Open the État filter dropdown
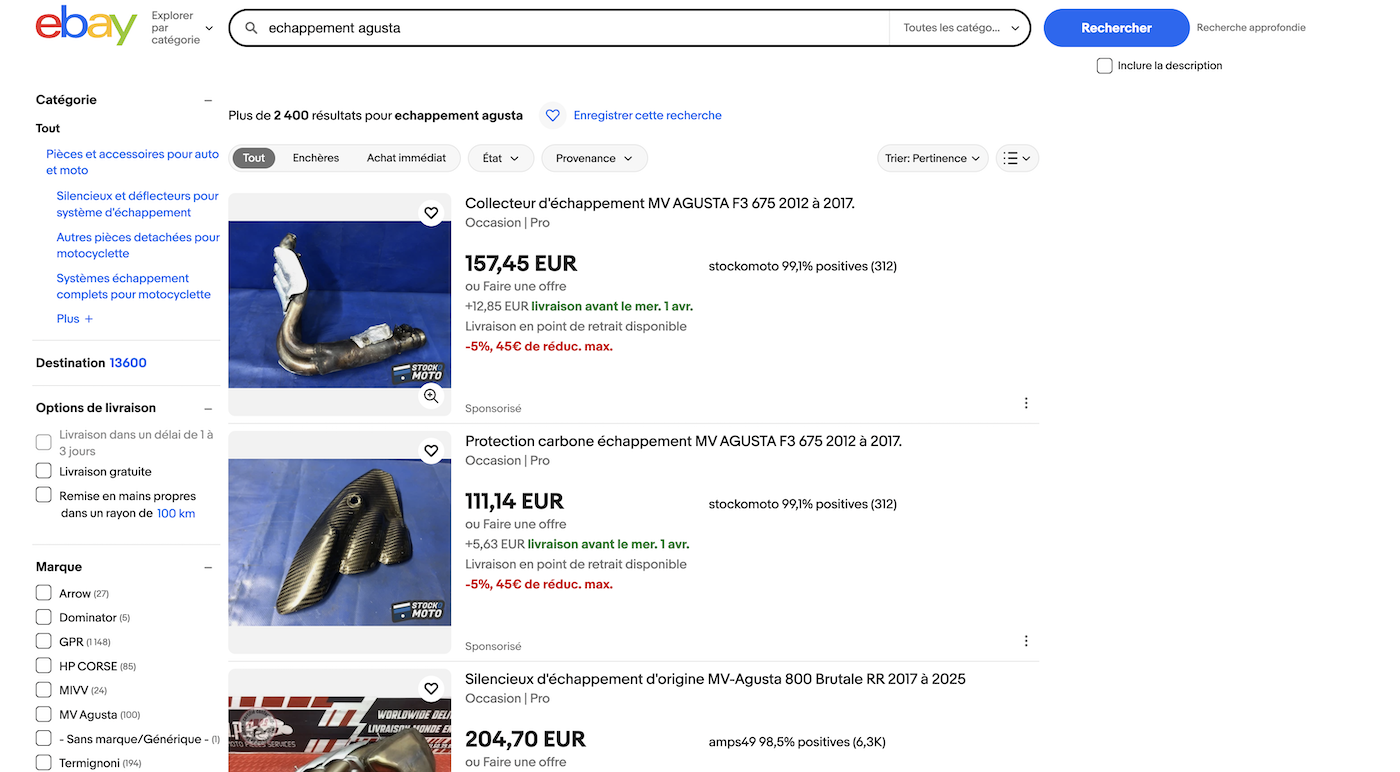 coord(501,158)
